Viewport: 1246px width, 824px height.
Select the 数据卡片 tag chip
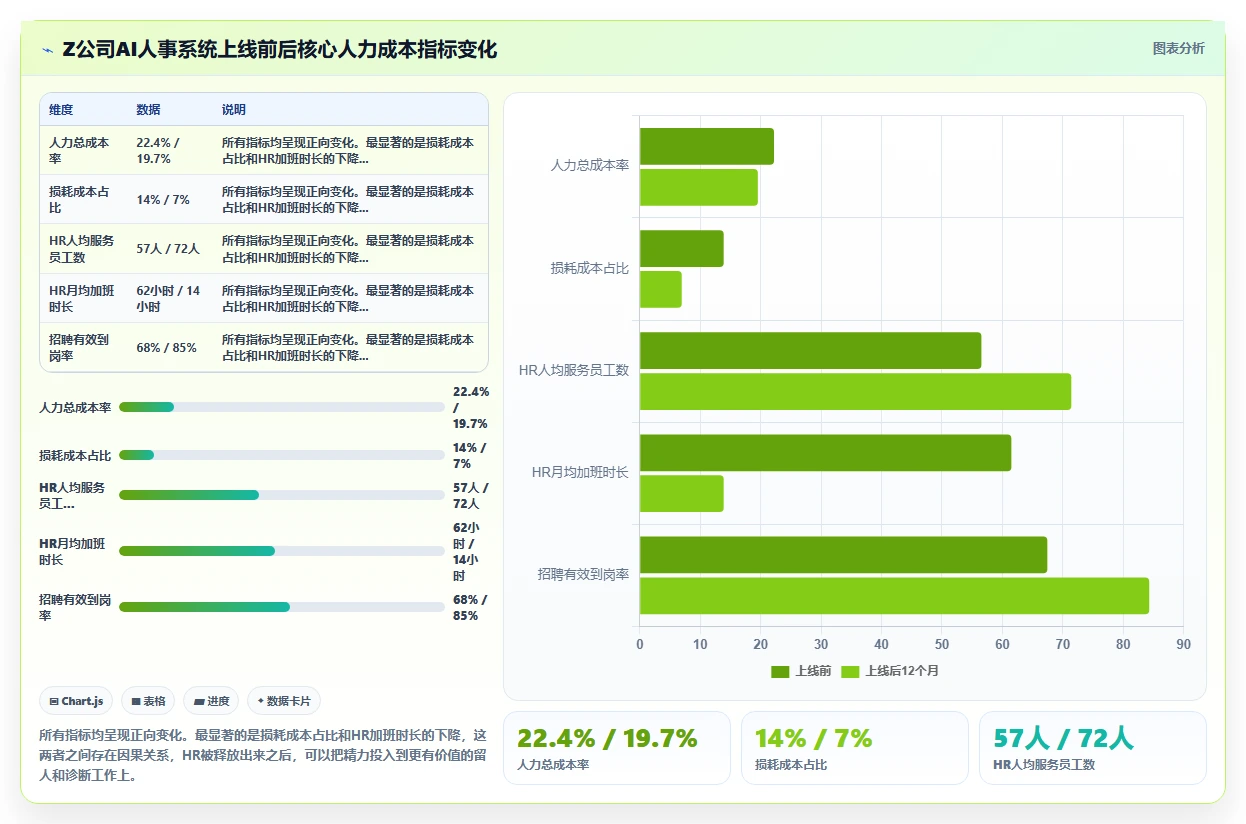pyautogui.click(x=284, y=701)
